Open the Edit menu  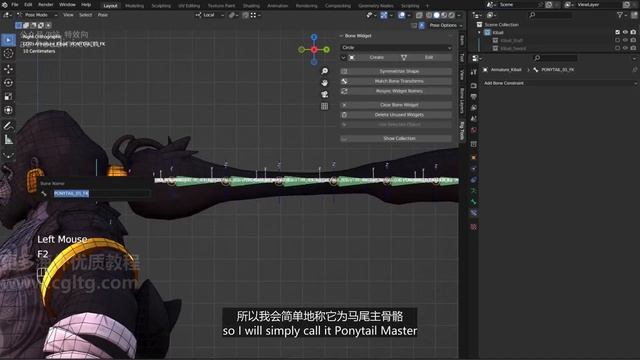(28, 5)
